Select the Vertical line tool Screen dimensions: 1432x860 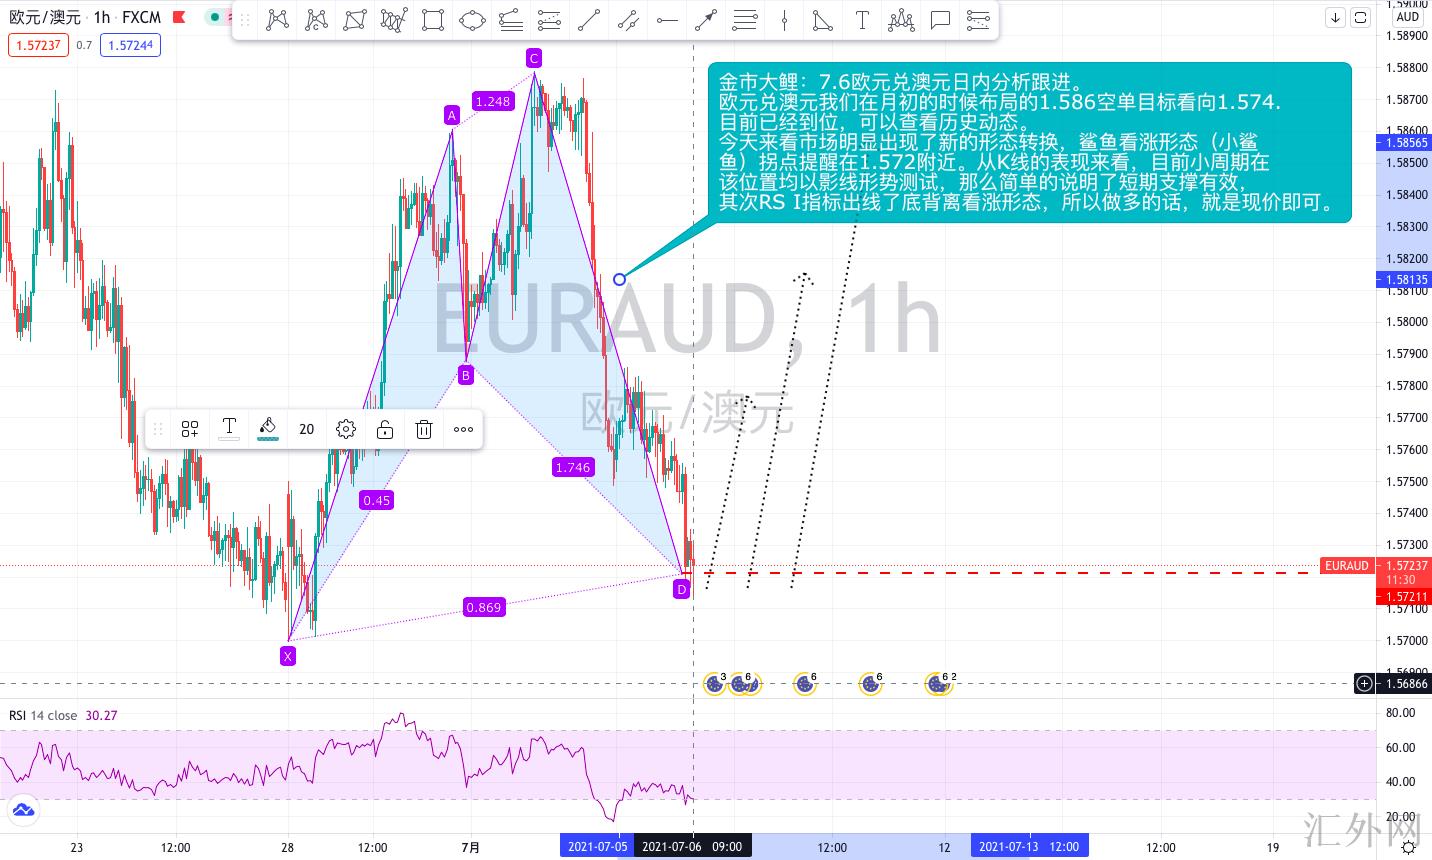coord(784,19)
